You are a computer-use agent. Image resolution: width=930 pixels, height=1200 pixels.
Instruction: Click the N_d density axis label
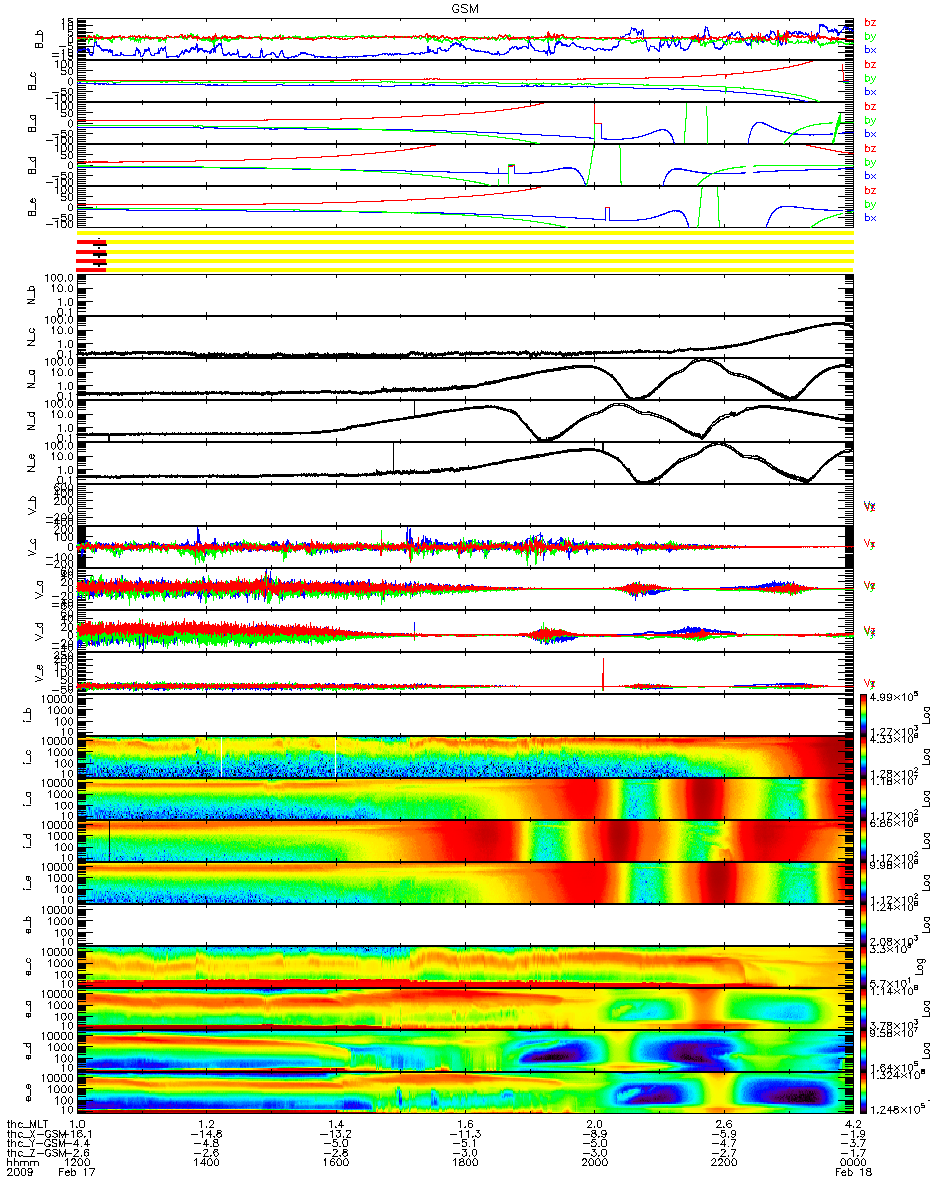(x=30, y=421)
